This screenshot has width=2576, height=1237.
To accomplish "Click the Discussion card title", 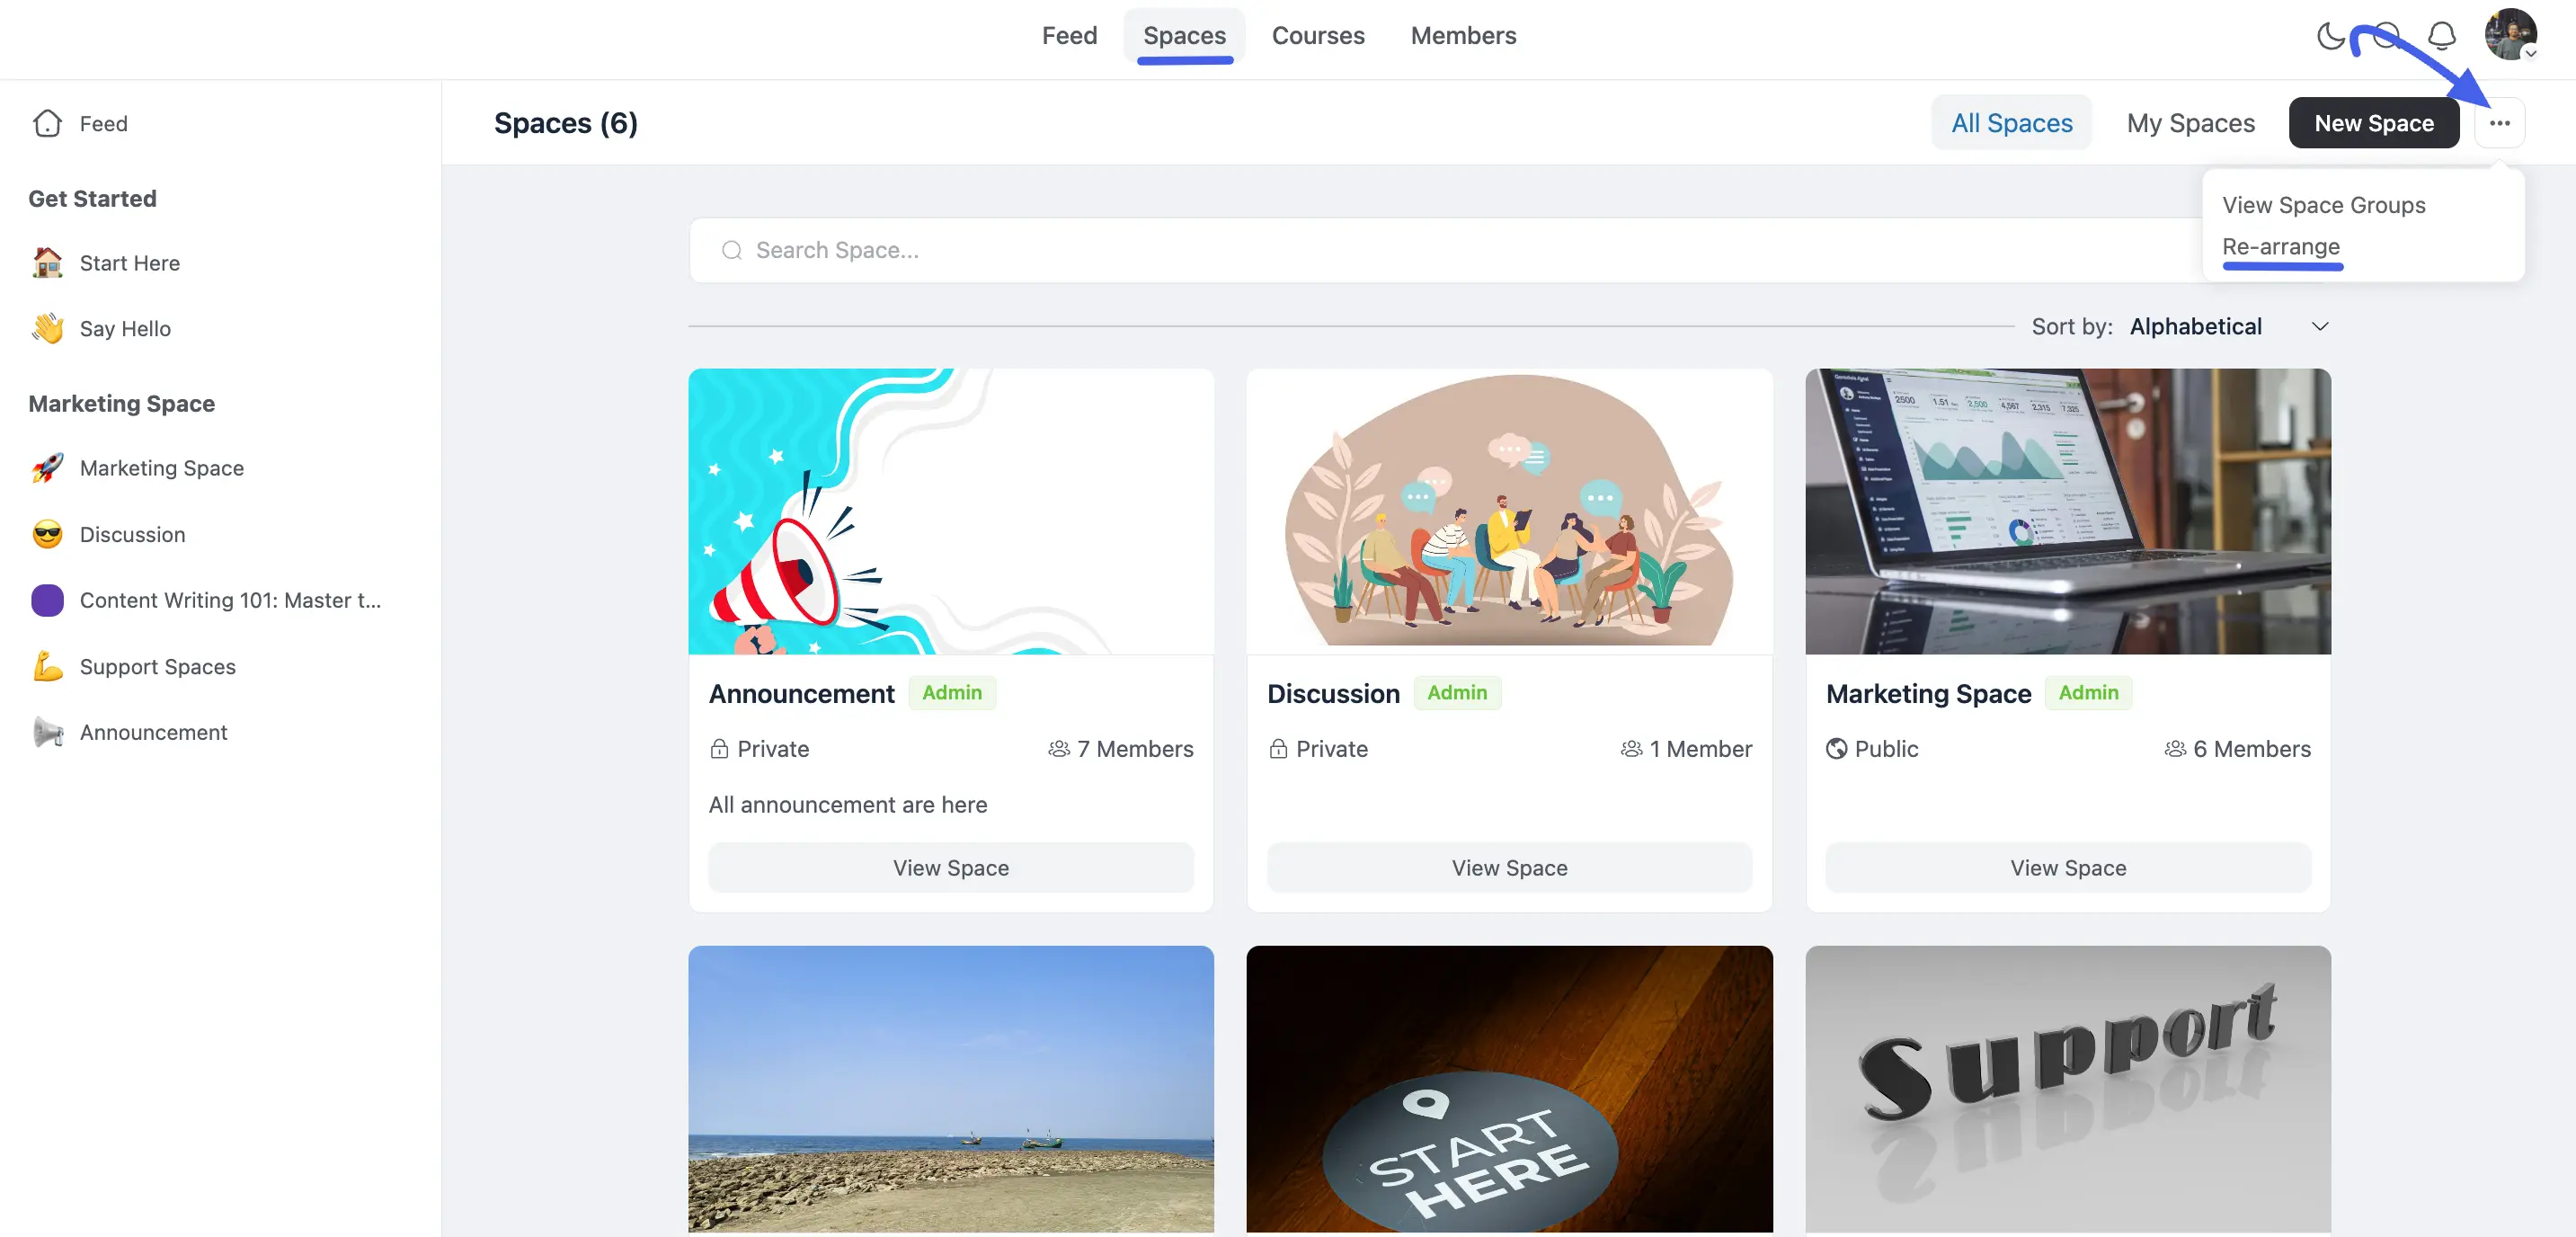I will coord(1332,693).
